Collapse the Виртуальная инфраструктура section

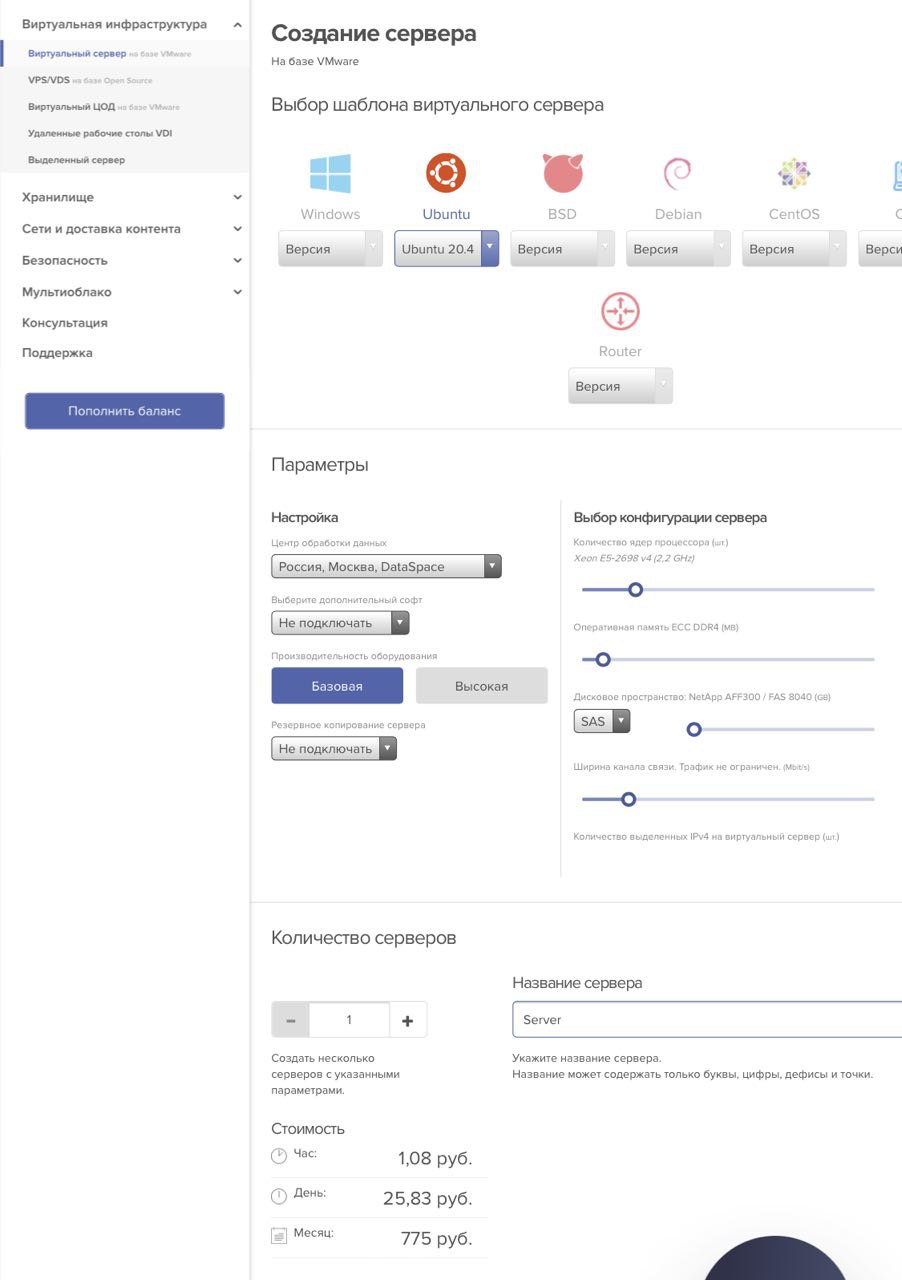(x=237, y=24)
